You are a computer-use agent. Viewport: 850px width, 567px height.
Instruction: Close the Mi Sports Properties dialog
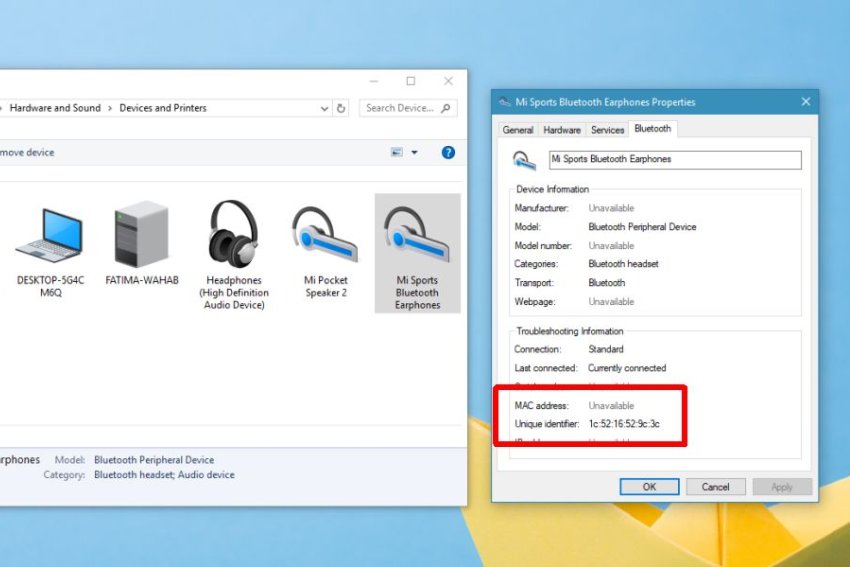pyautogui.click(x=806, y=102)
